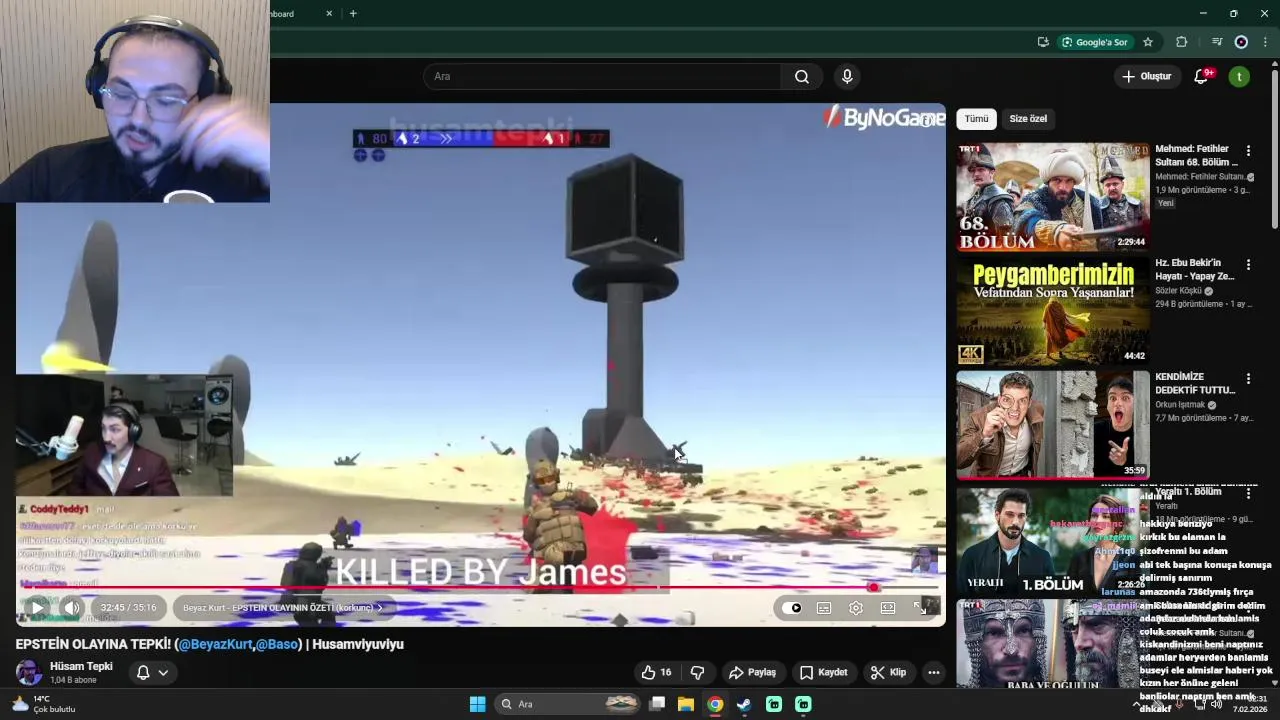Open File Explorer from the taskbar

tap(686, 704)
